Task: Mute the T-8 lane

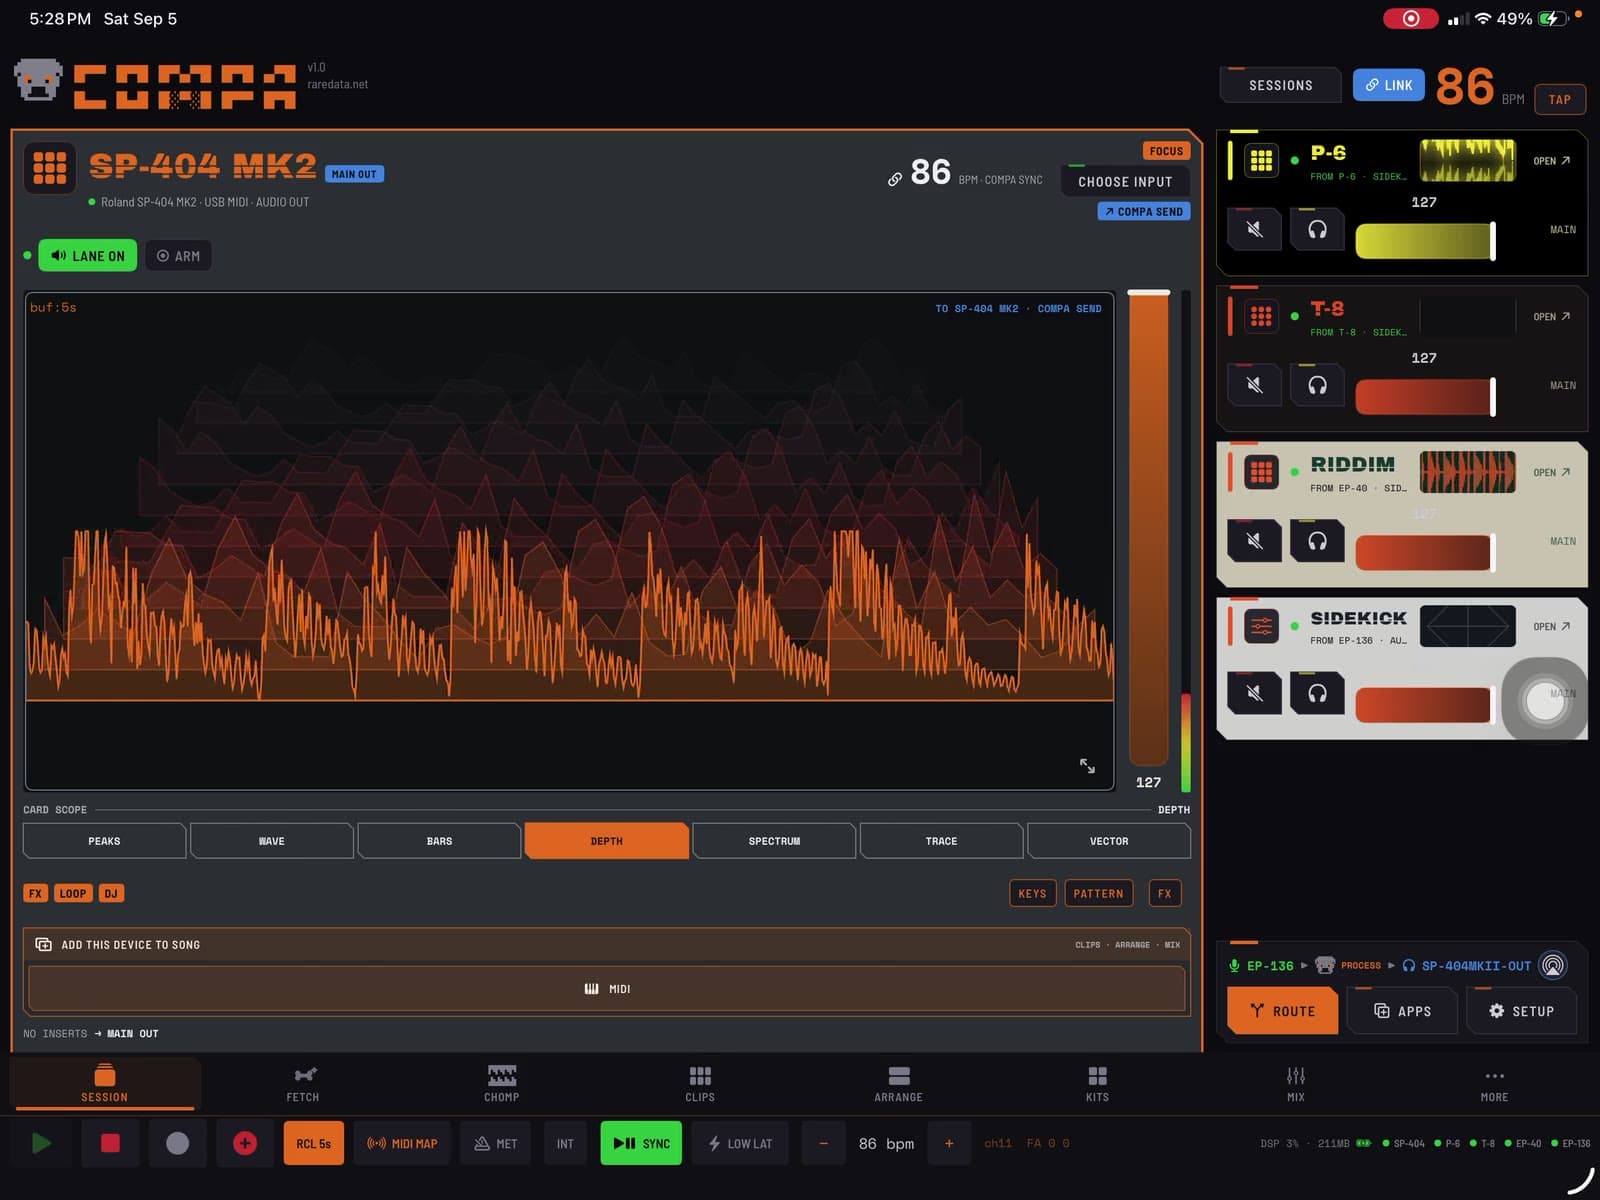Action: [1254, 385]
